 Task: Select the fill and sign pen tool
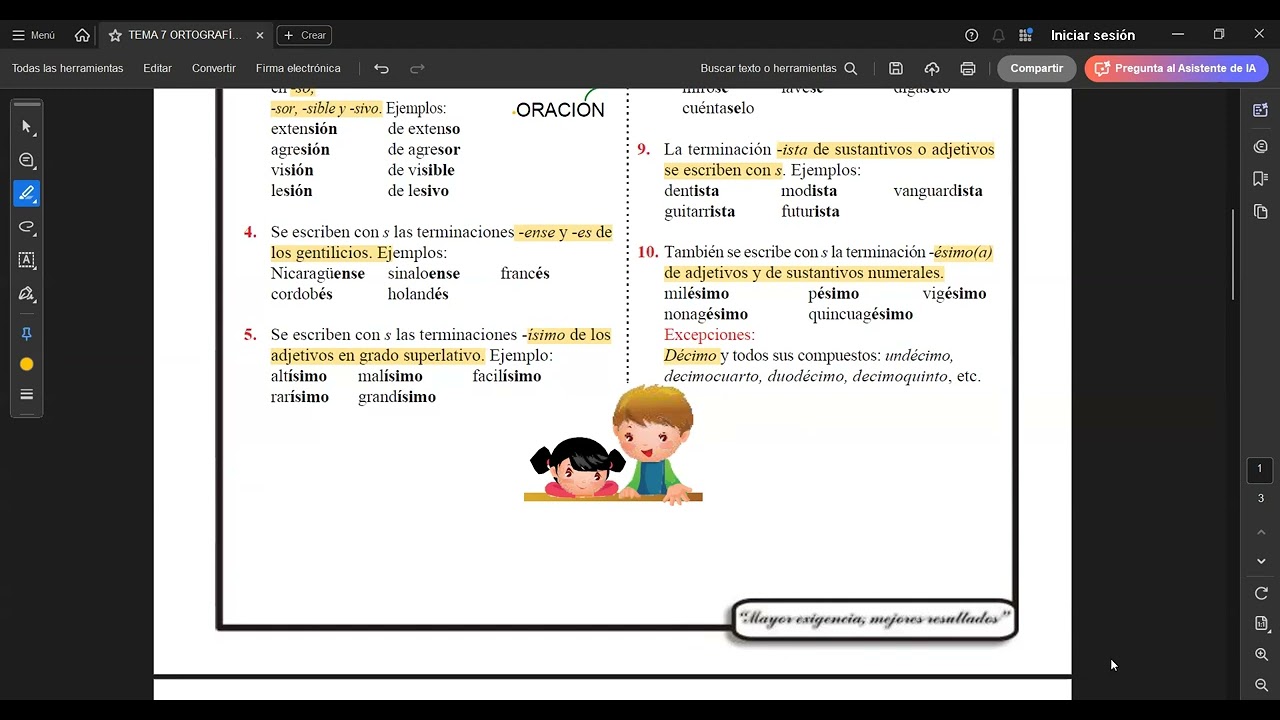coord(27,294)
